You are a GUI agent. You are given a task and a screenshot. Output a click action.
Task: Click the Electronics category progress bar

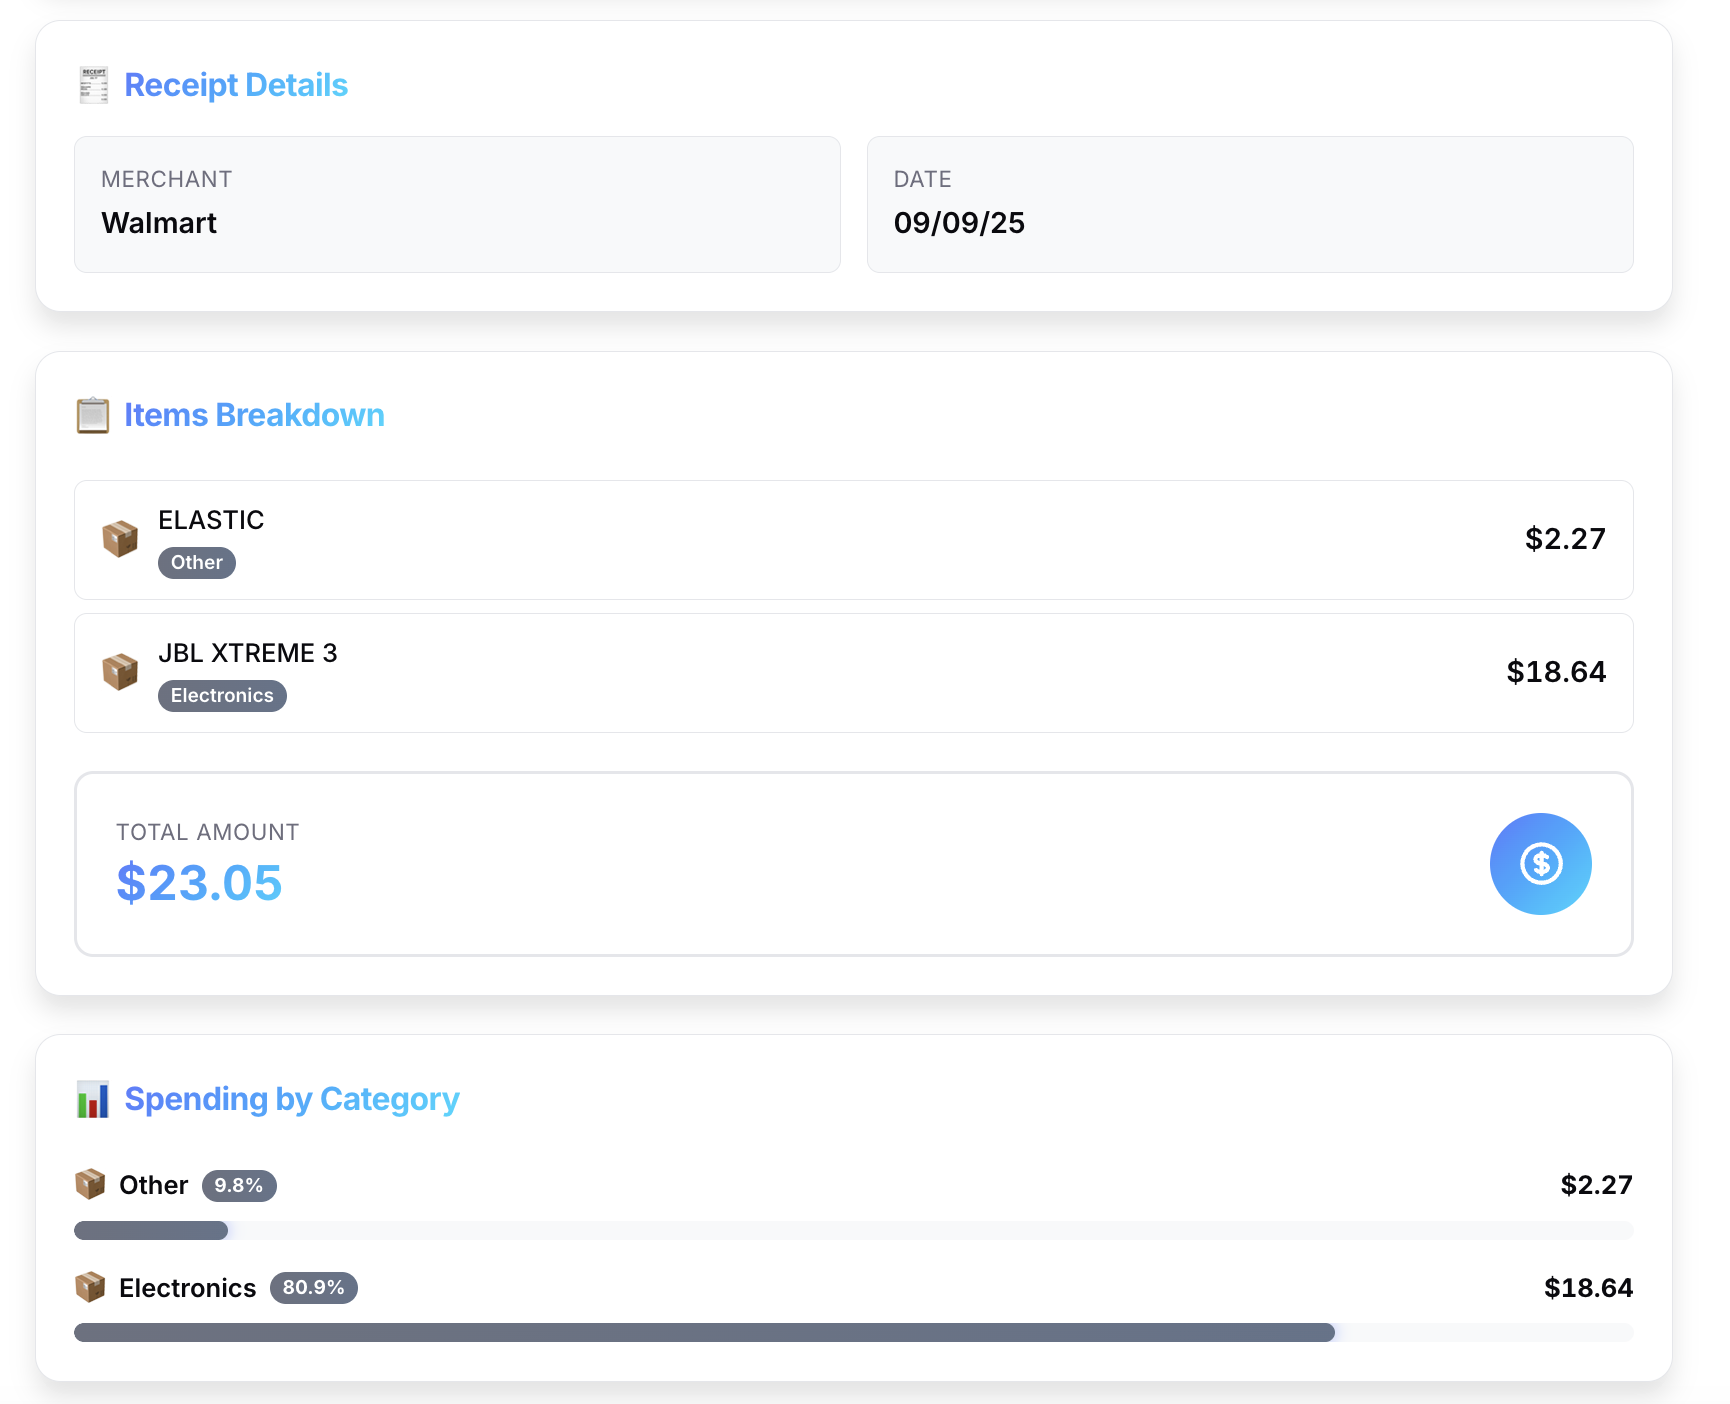click(x=854, y=1332)
